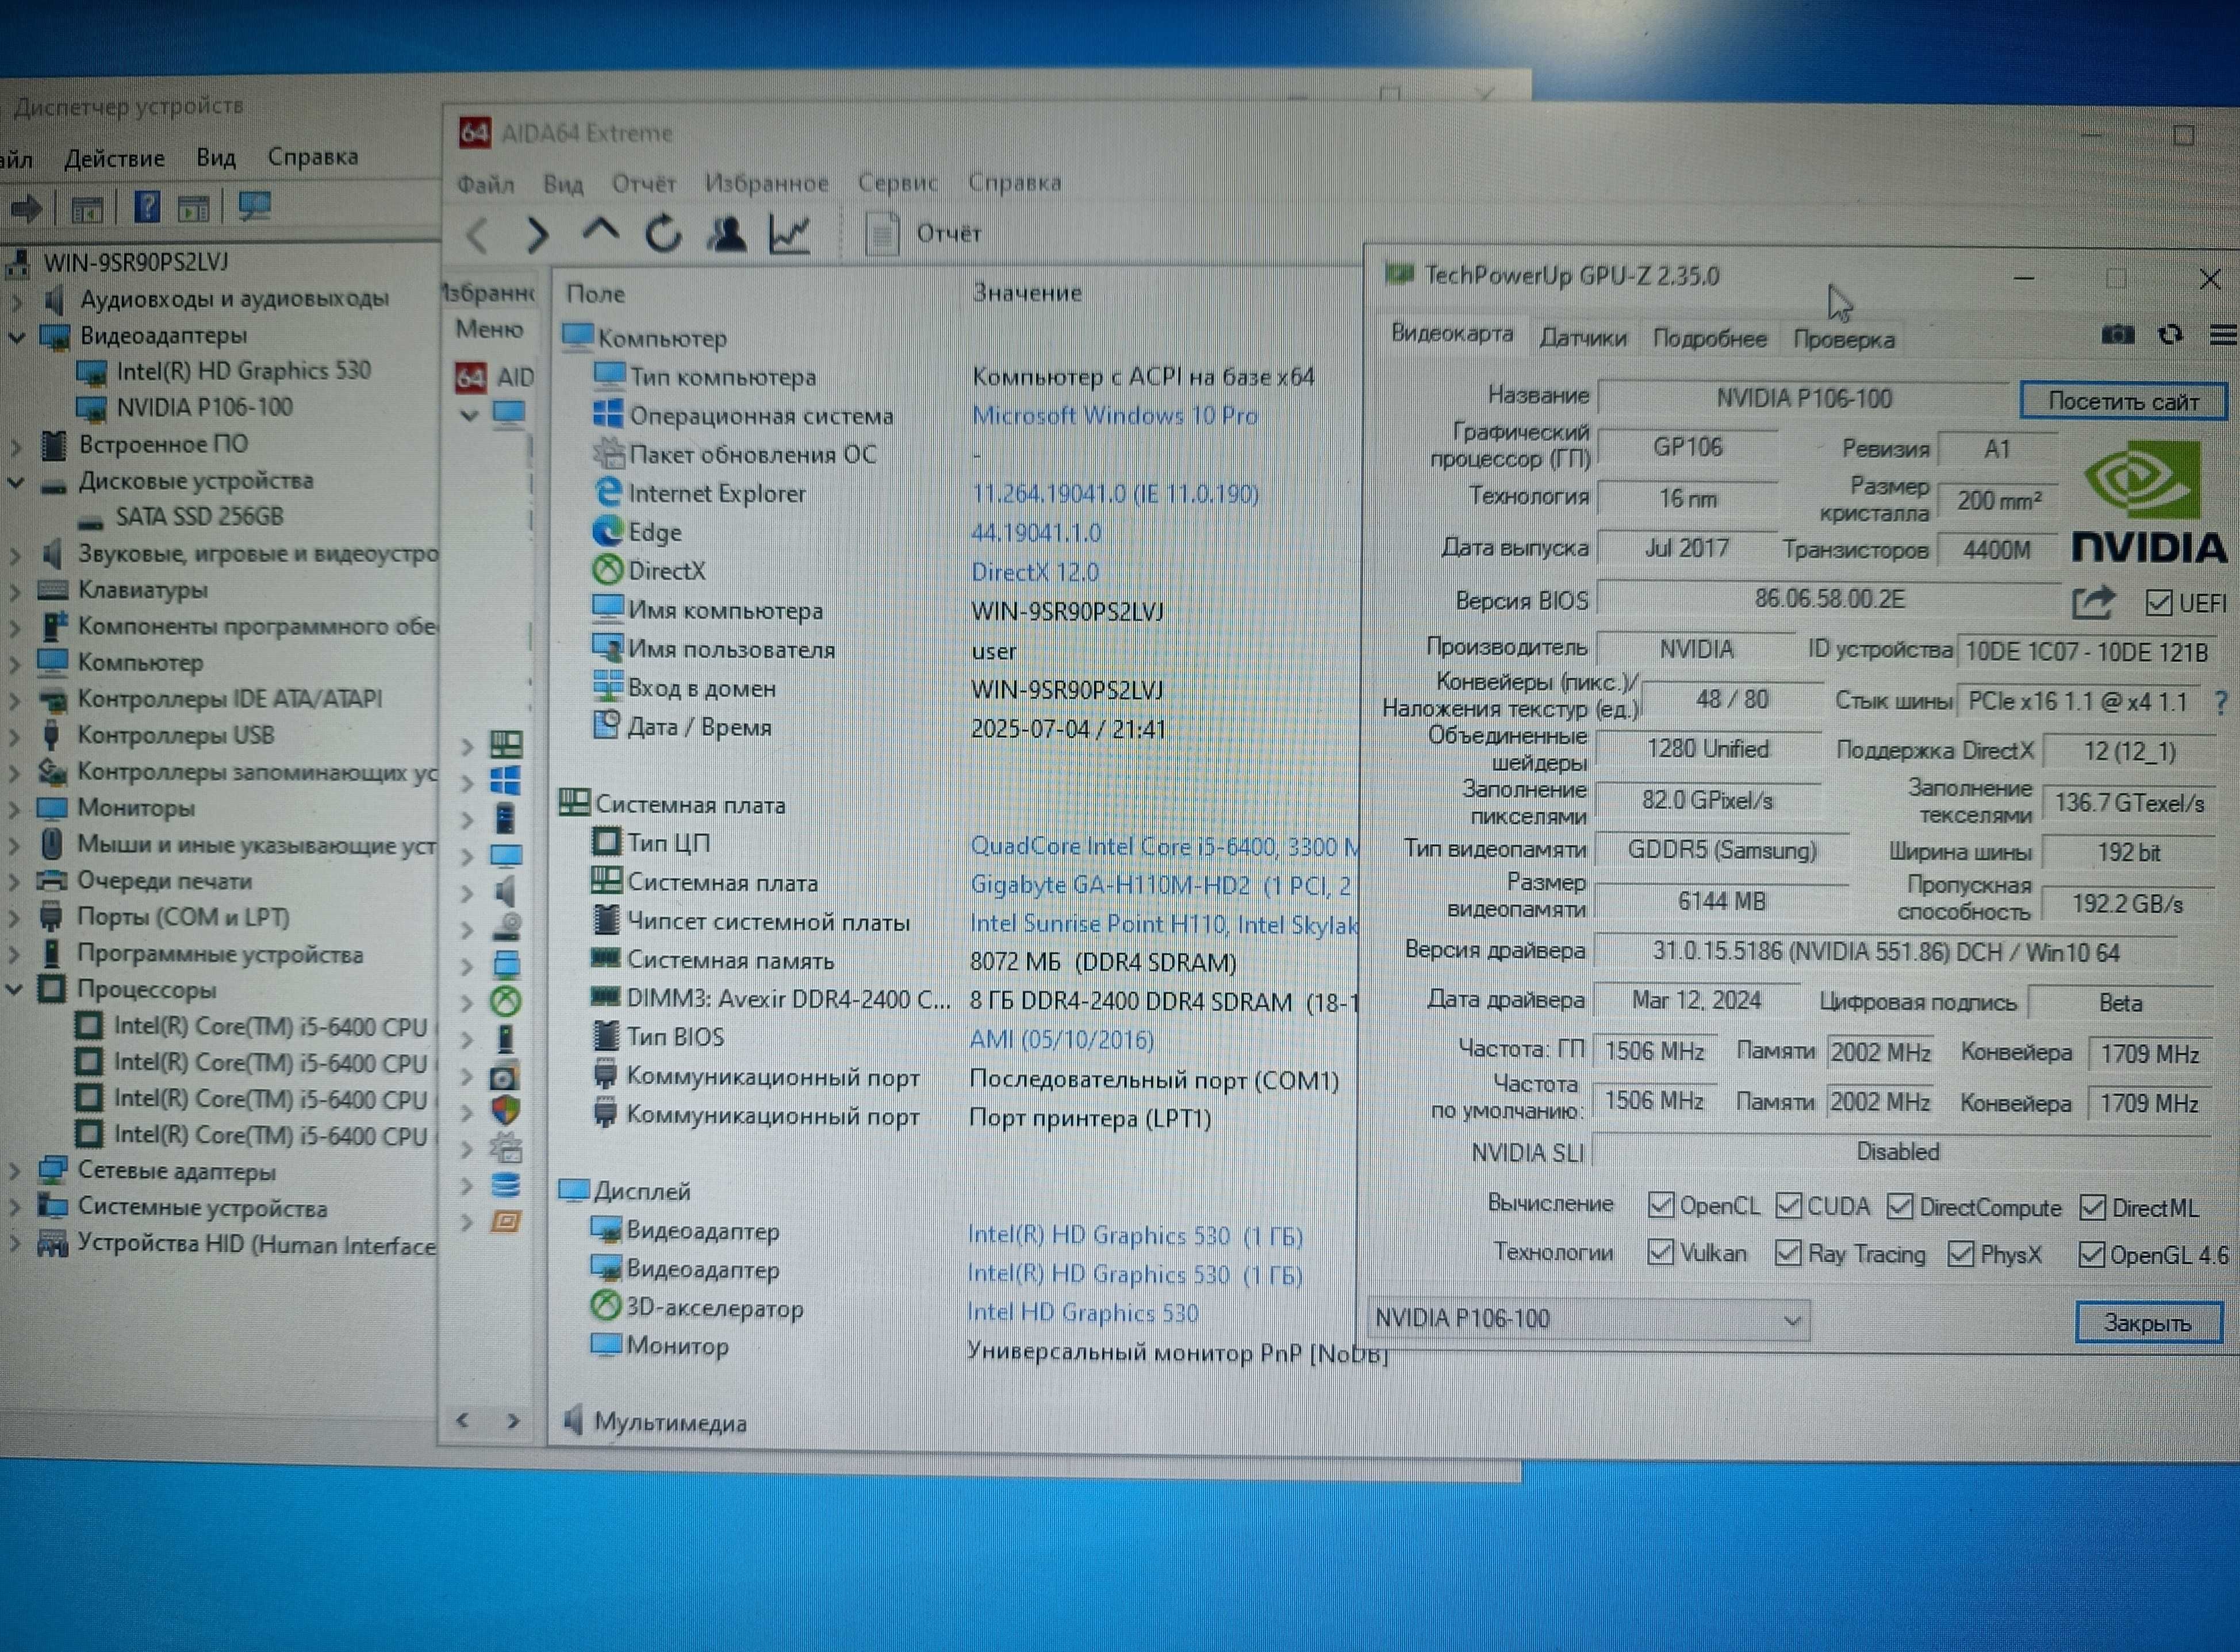This screenshot has width=2240, height=1652.
Task: Click database stack icon in AIDA64 sidebar
Action: (x=506, y=1186)
